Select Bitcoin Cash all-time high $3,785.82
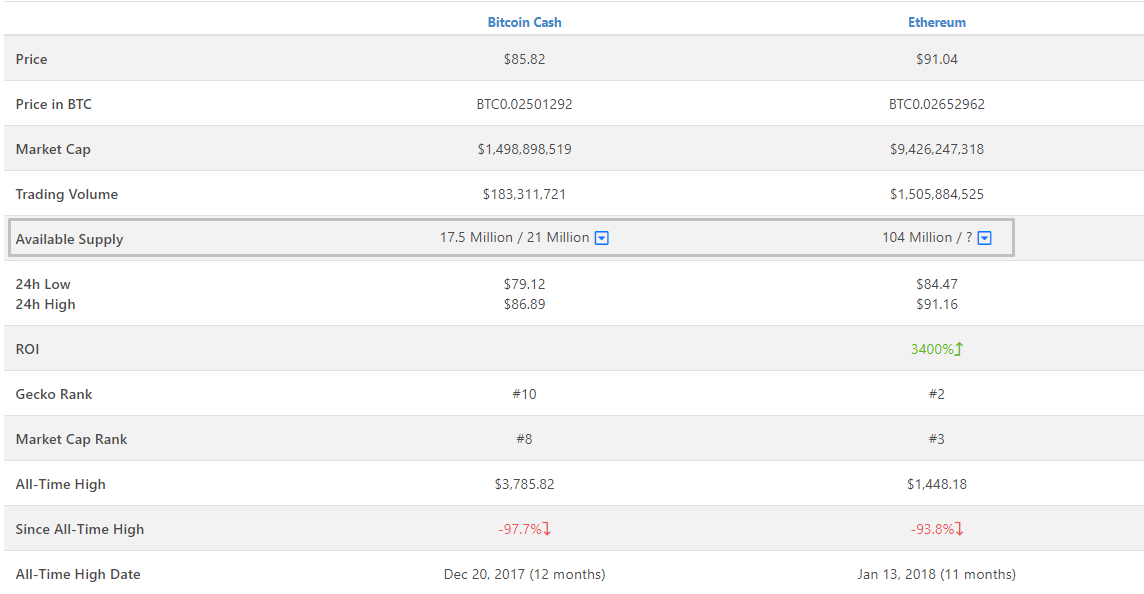This screenshot has width=1144, height=594. click(525, 484)
